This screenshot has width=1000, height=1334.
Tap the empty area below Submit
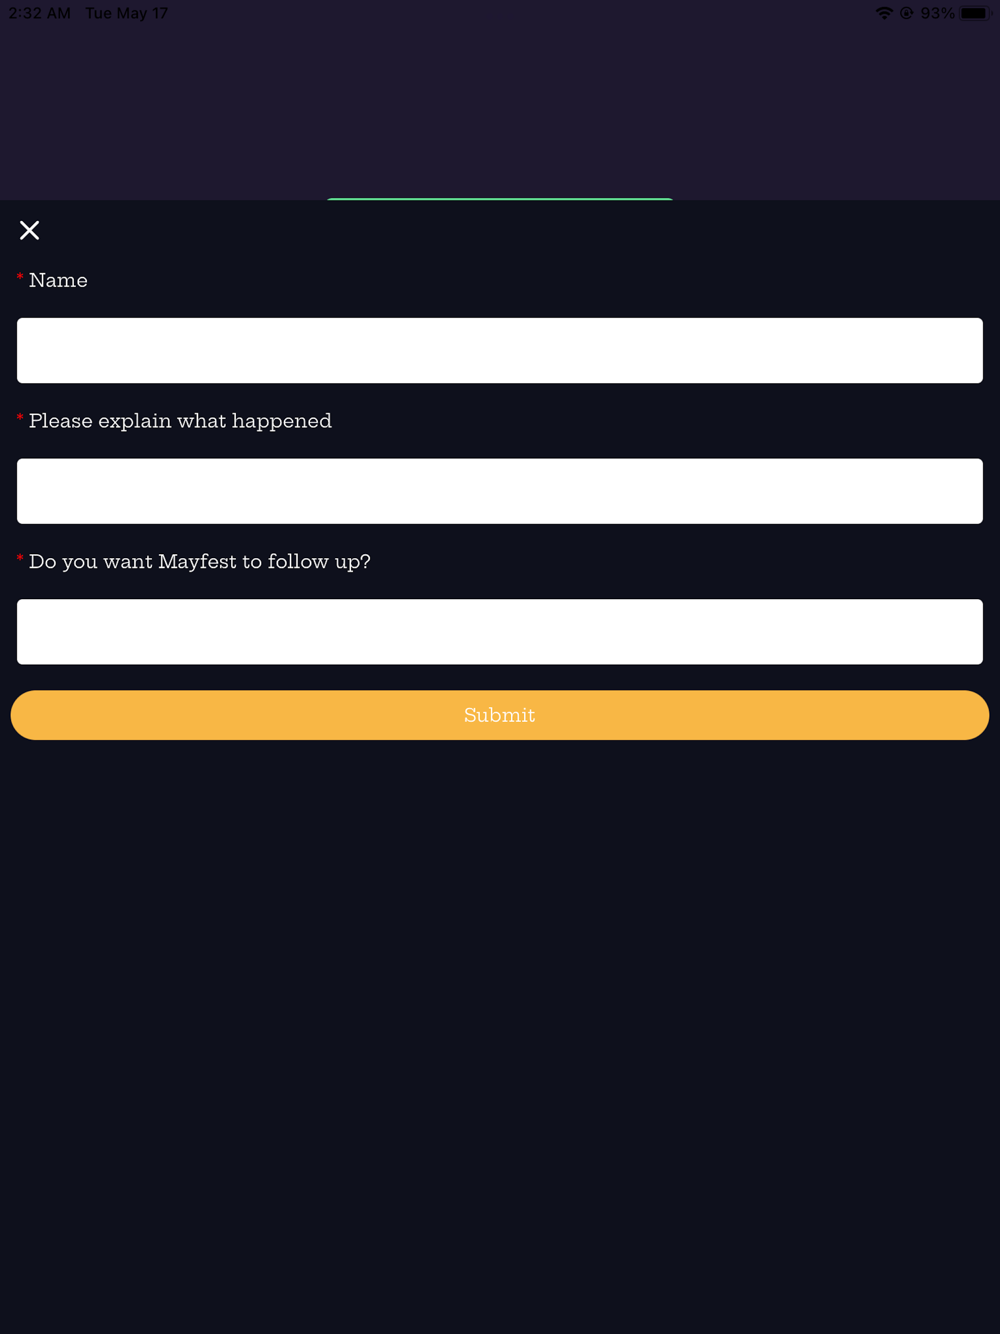[500, 1000]
